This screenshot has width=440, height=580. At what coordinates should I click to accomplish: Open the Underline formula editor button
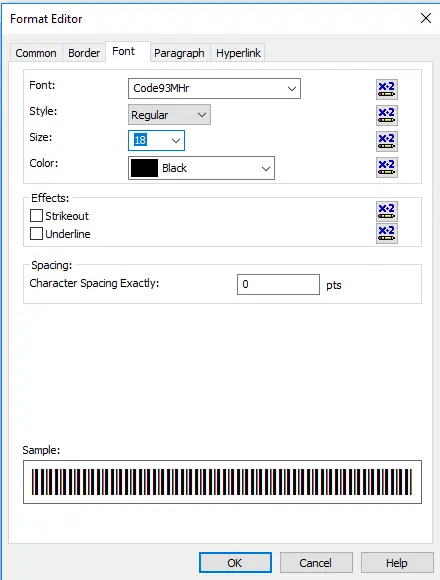tap(387, 233)
